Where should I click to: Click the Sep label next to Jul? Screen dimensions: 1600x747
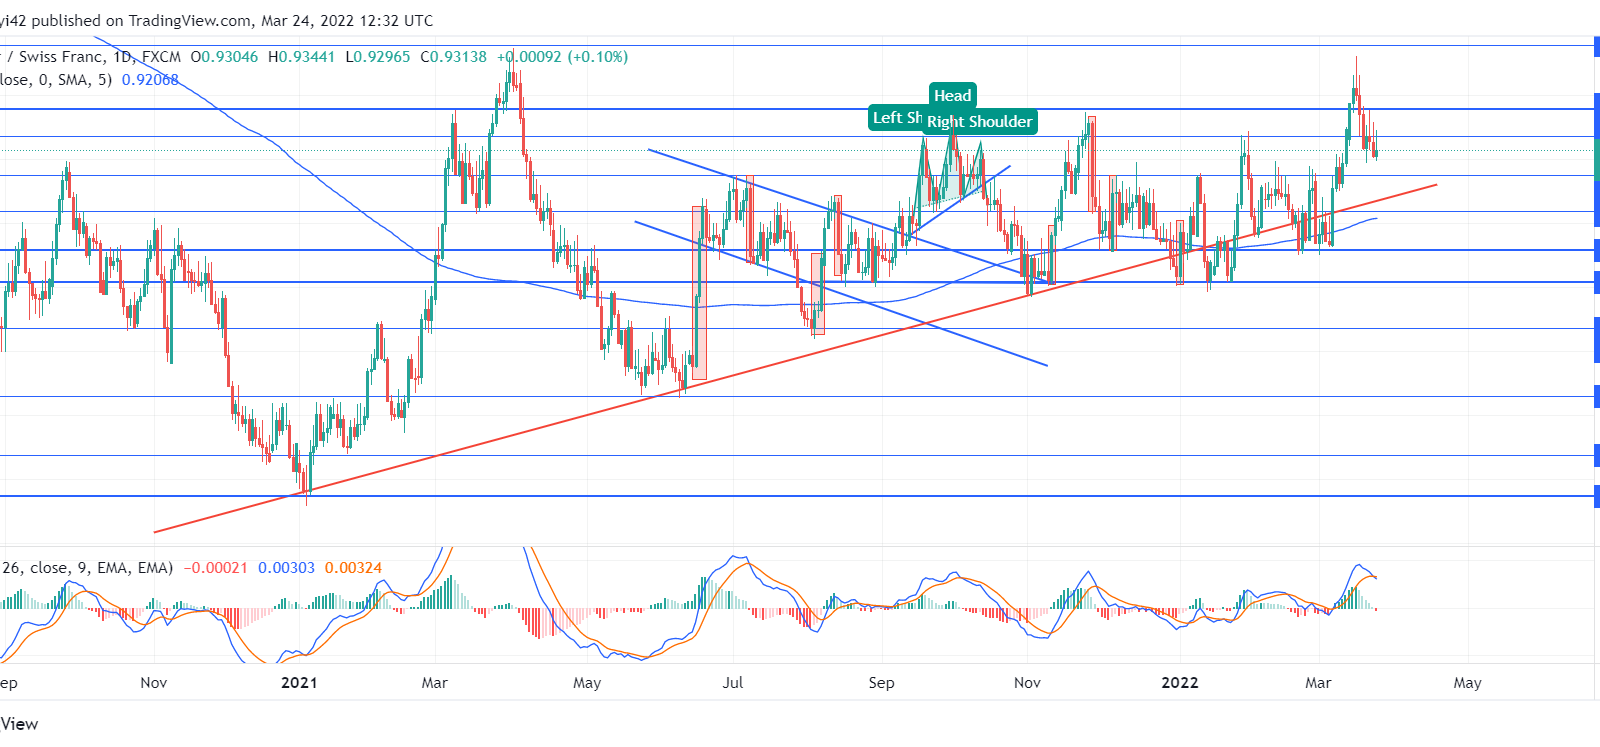click(881, 683)
